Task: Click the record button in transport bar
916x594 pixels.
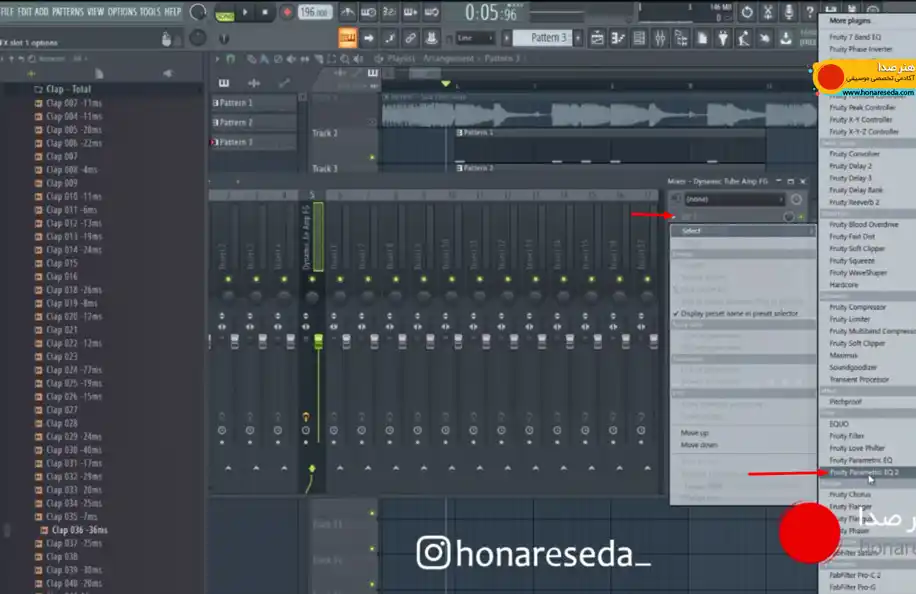Action: click(287, 12)
